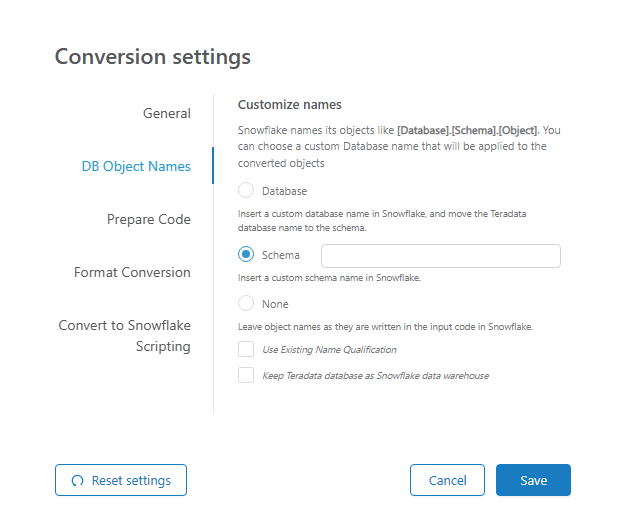
Task: Choose the Schema radio button
Action: tap(246, 255)
